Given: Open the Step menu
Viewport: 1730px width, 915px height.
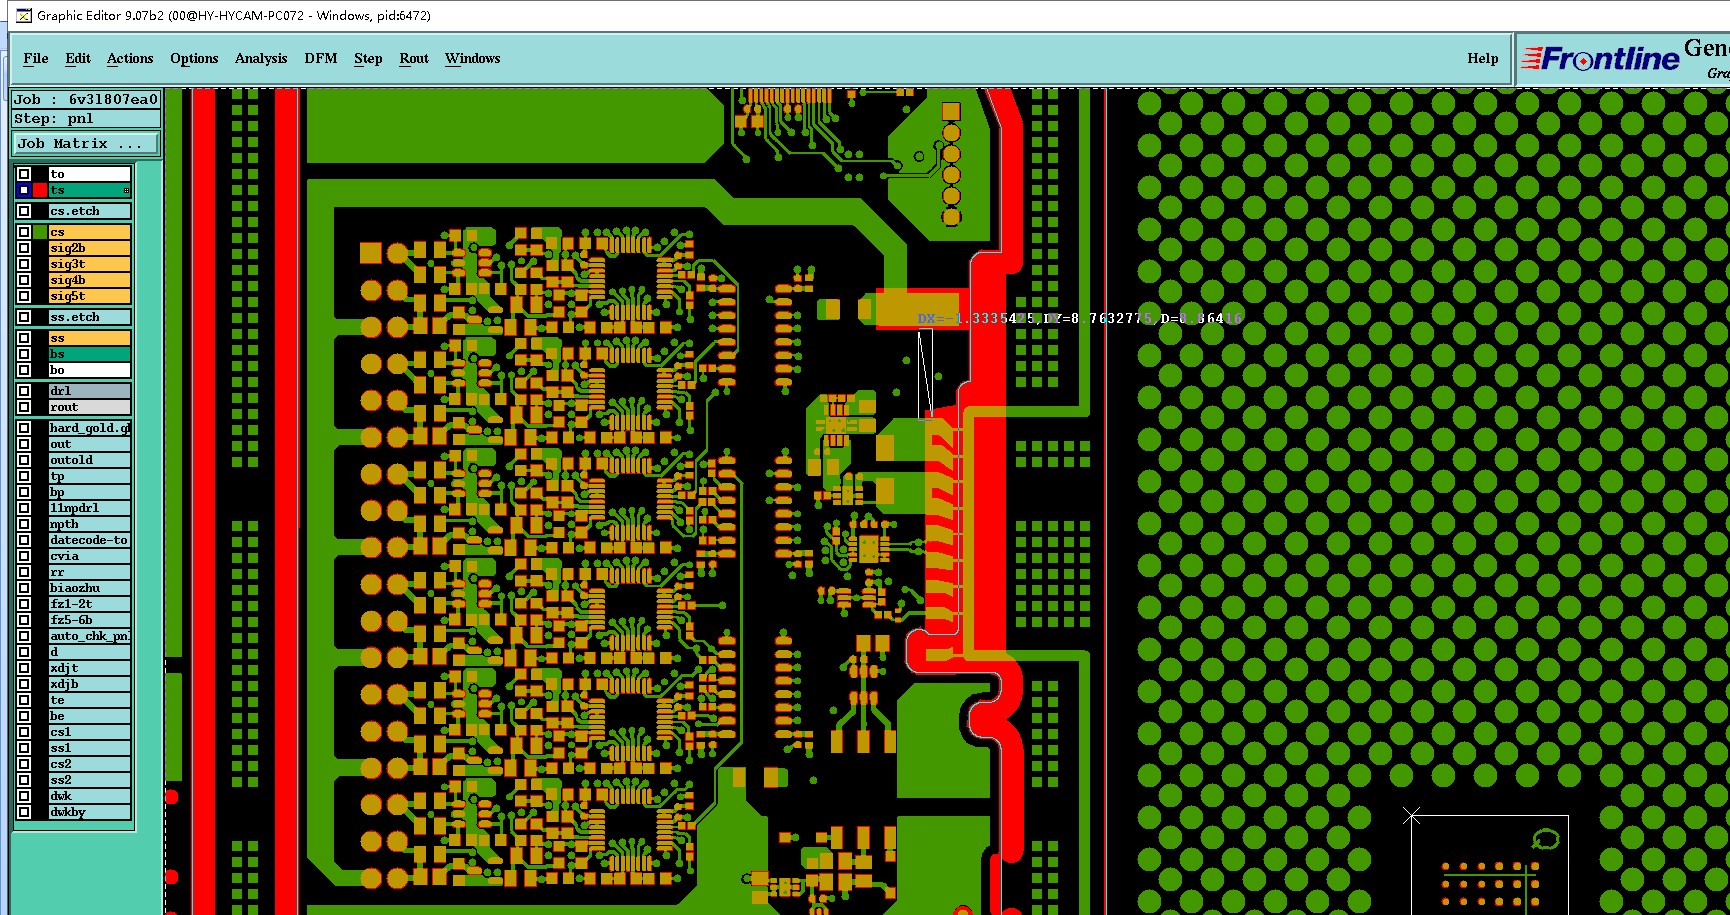Looking at the screenshot, I should click(368, 58).
